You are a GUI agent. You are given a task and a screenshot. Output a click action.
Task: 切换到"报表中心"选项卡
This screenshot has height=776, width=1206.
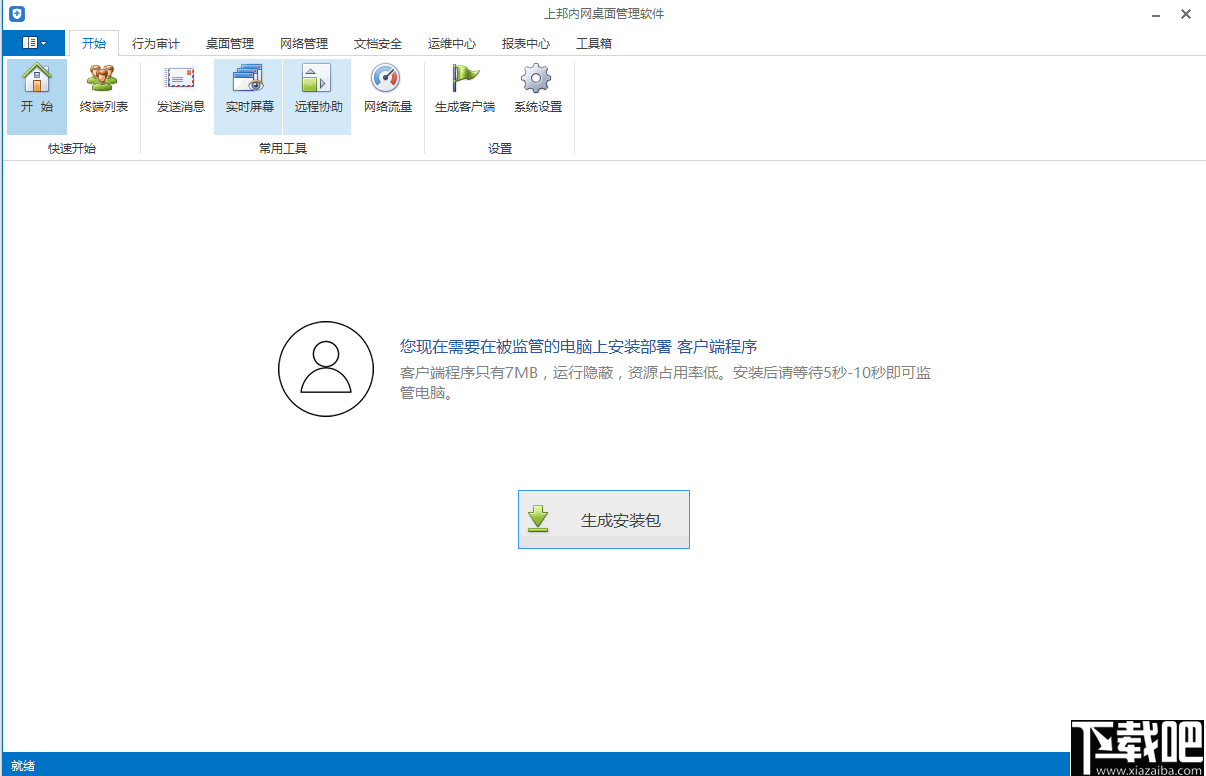524,43
